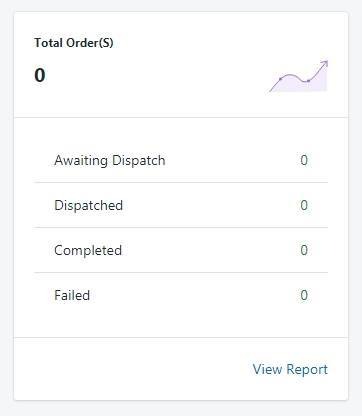Select the Dispatched status label
The height and width of the screenshot is (416, 362).
tap(88, 205)
